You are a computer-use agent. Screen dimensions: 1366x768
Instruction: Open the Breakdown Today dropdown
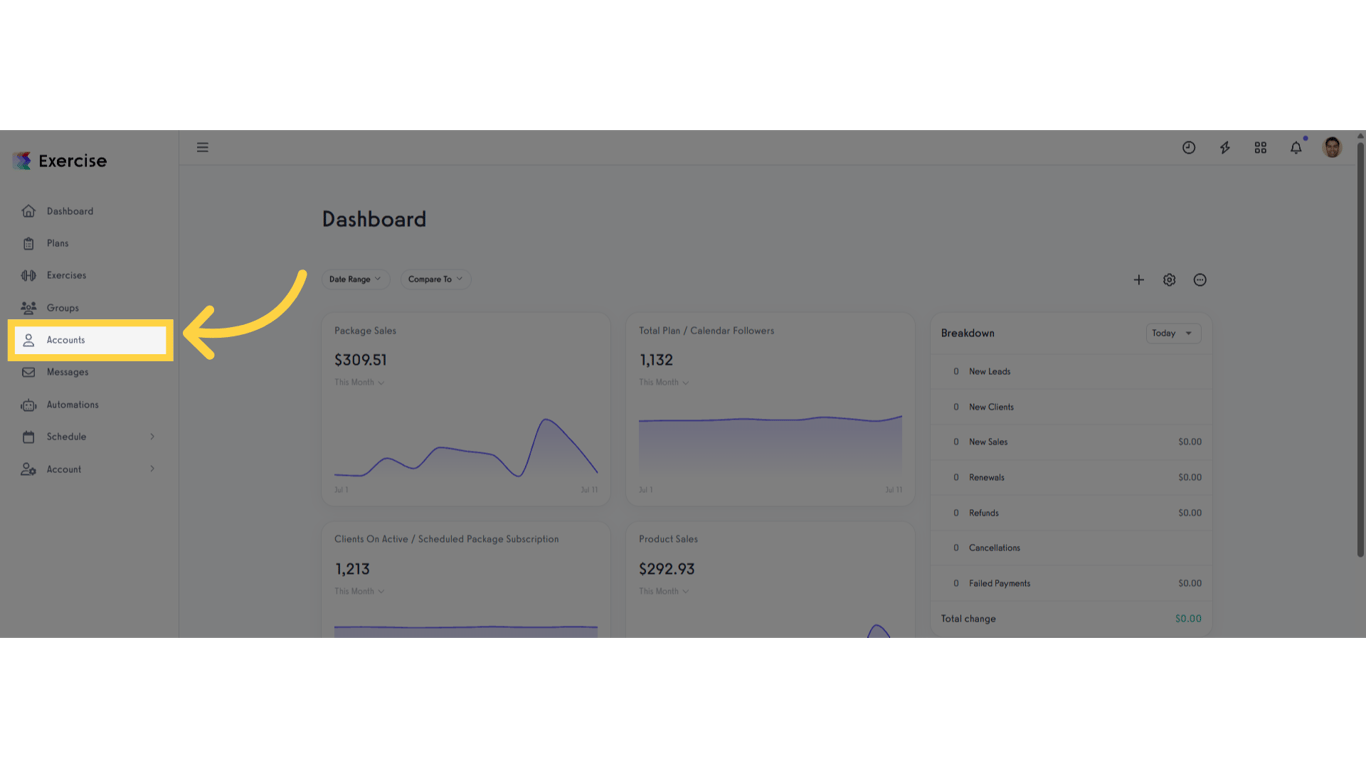[1173, 333]
